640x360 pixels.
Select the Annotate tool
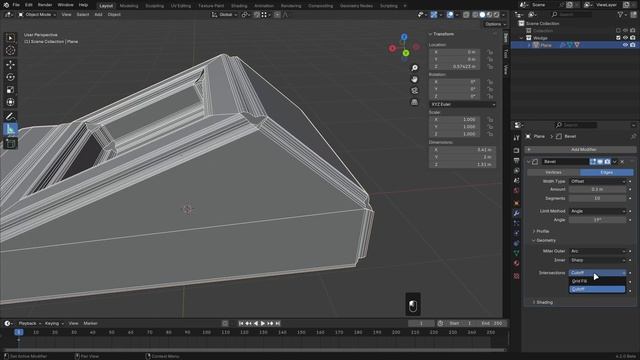tap(10, 116)
